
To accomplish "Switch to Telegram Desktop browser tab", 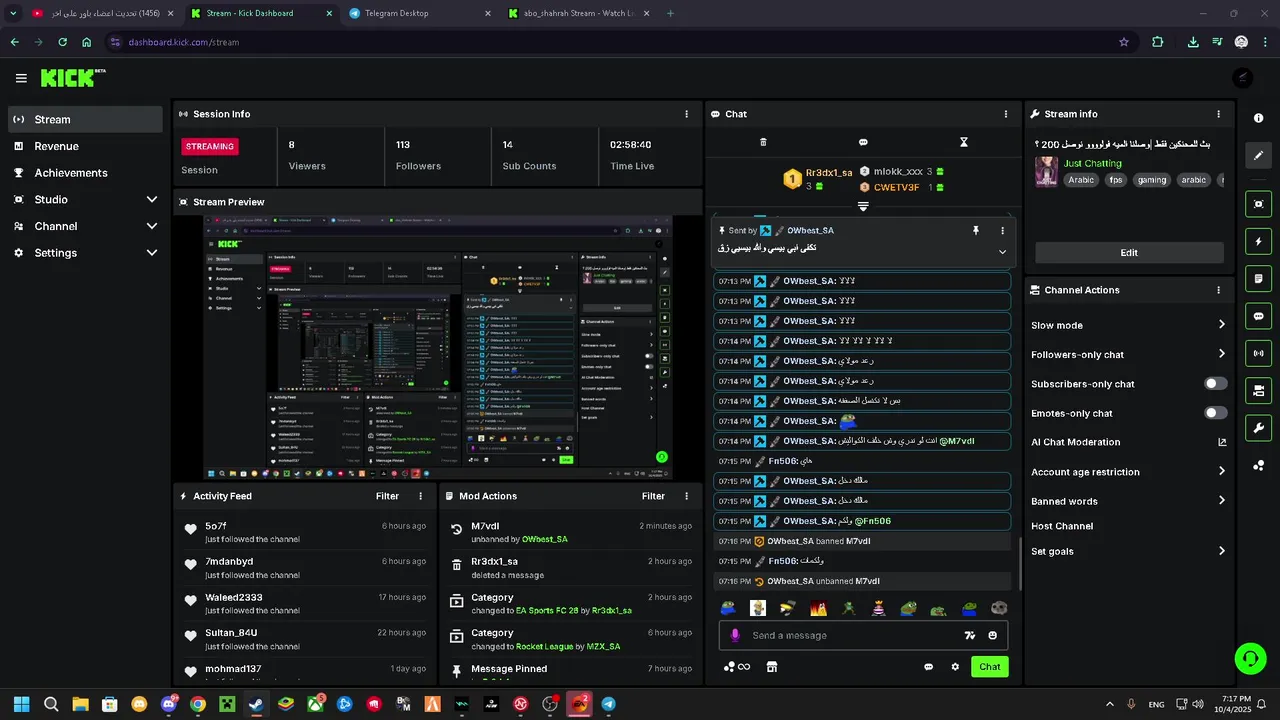I will tap(419, 13).
